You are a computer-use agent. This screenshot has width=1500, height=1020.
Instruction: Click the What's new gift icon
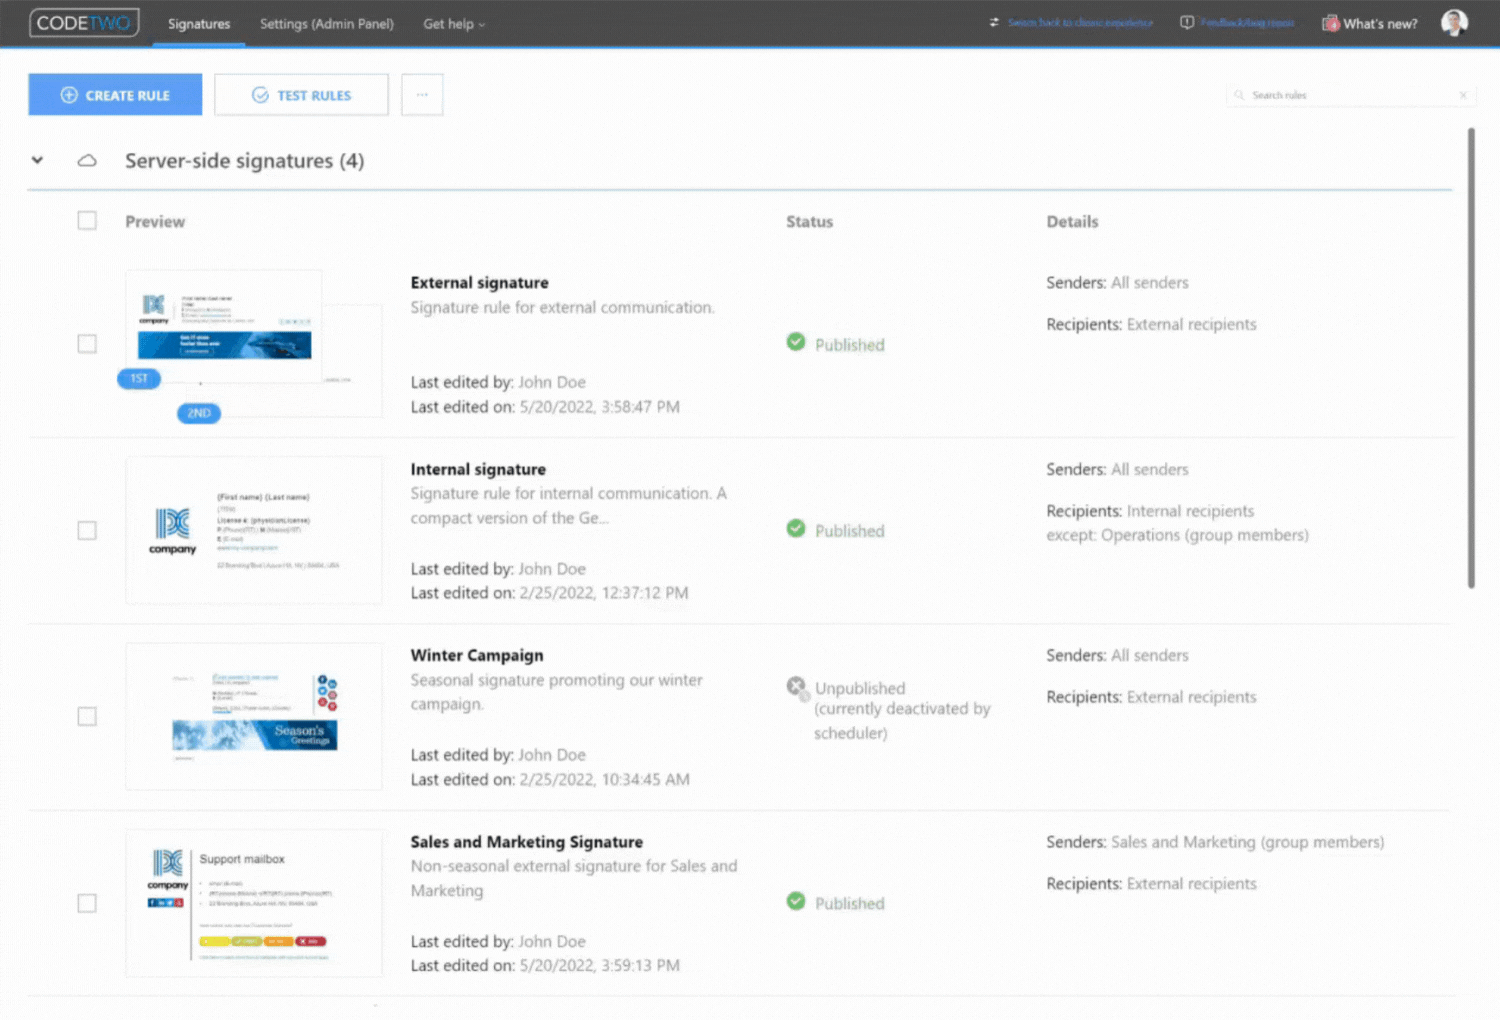1330,23
